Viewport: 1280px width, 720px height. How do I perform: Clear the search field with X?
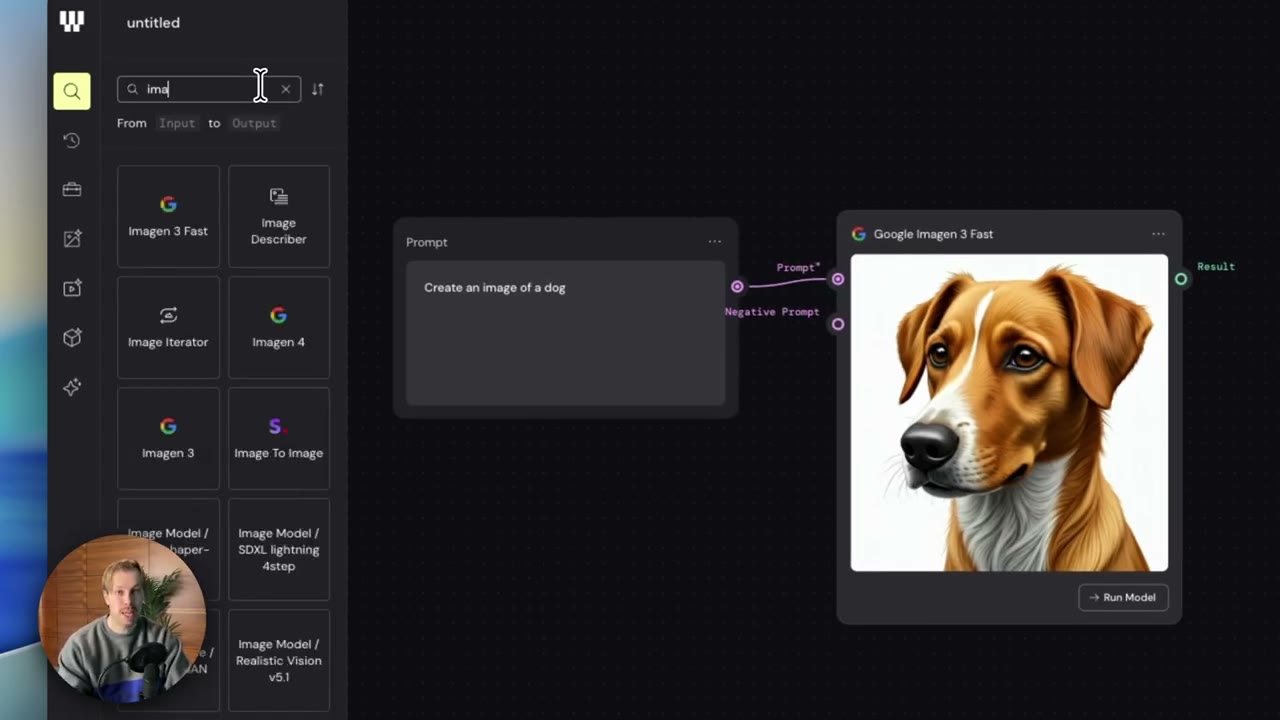(x=286, y=89)
